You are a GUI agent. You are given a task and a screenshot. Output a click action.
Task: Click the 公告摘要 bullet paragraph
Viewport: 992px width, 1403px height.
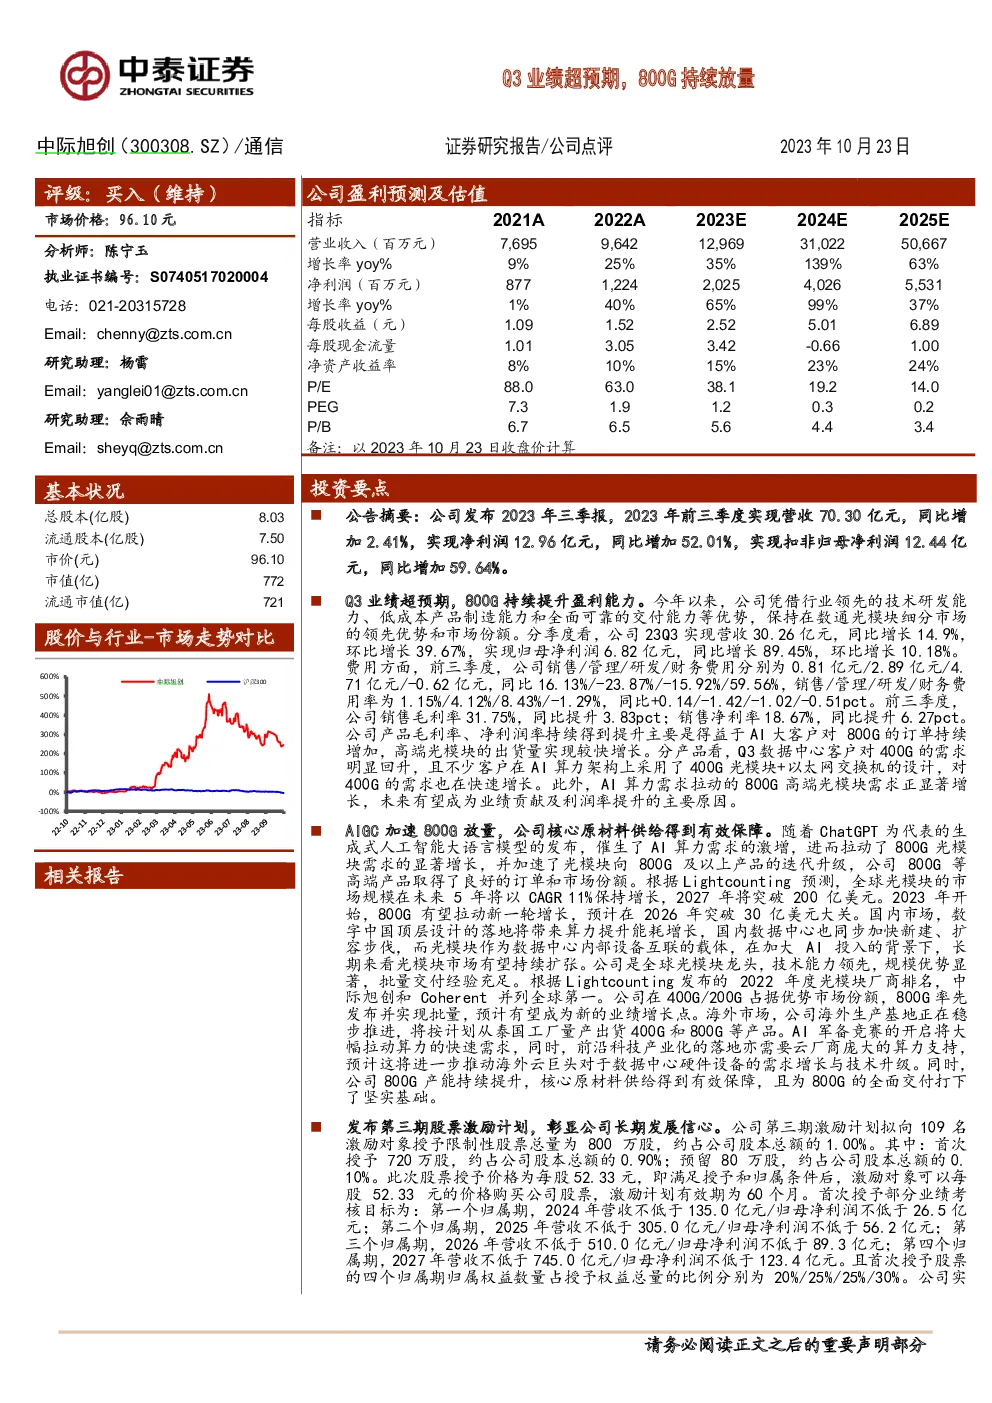pos(656,542)
